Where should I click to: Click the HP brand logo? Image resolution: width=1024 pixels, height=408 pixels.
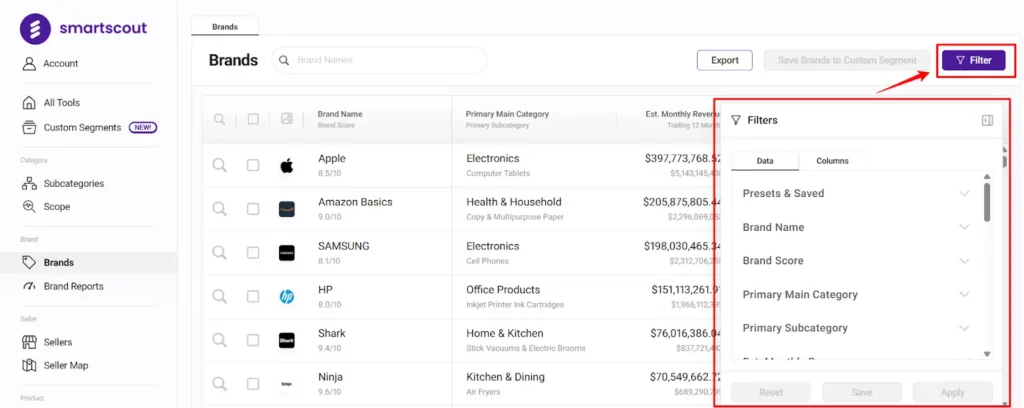point(287,297)
